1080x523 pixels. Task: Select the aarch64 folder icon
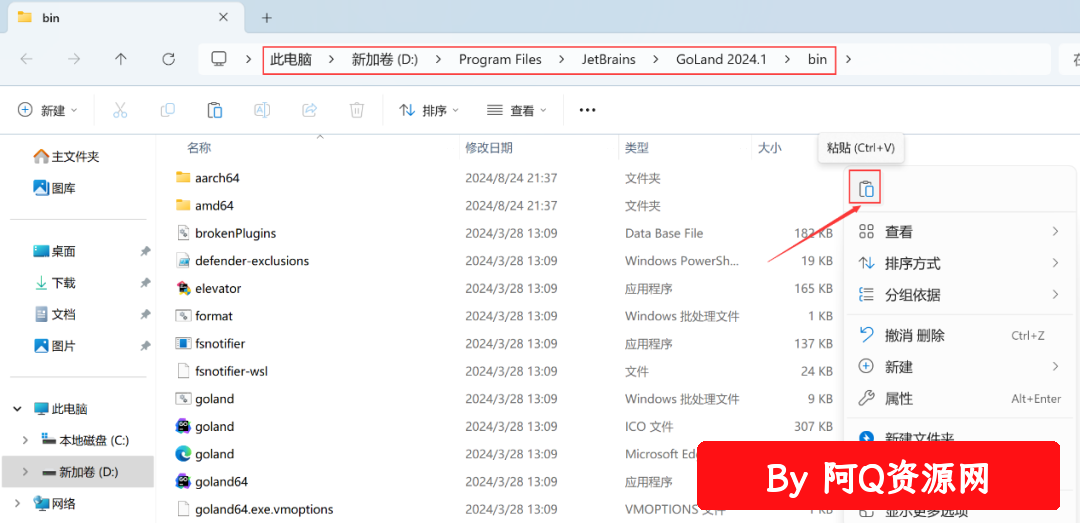[x=183, y=178]
